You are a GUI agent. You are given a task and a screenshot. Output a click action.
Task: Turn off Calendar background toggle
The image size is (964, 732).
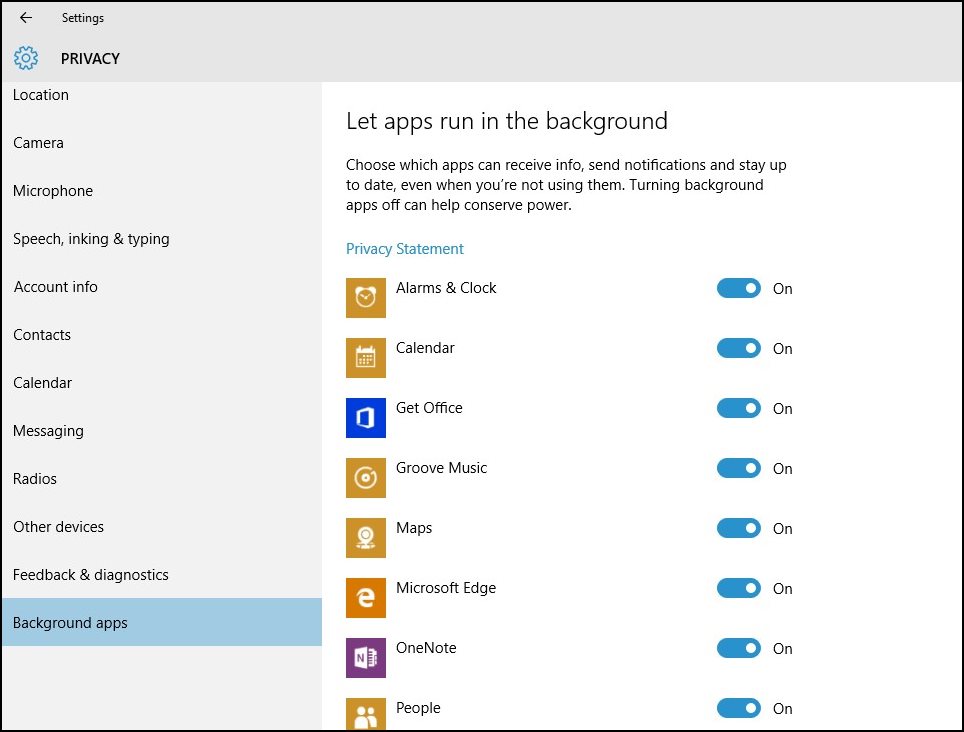(x=738, y=348)
